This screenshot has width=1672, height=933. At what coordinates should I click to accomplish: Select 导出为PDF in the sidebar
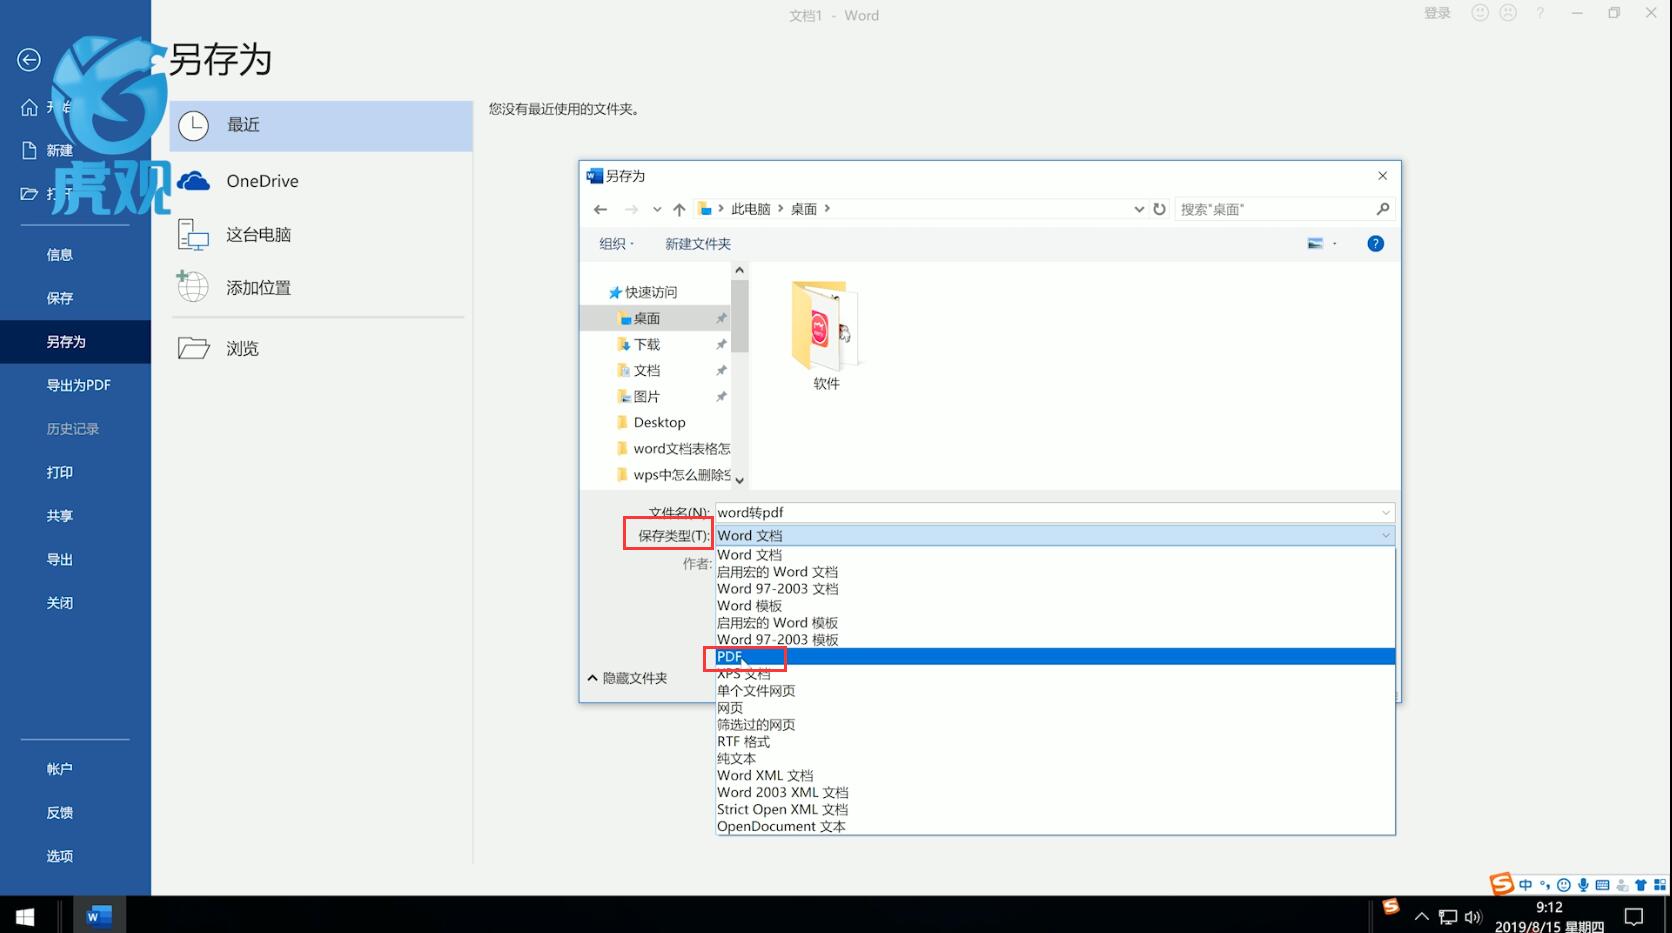pos(79,385)
